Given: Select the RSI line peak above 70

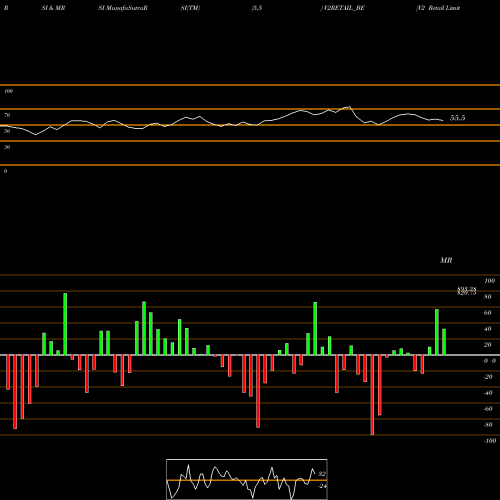Looking at the screenshot, I should pyautogui.click(x=349, y=107).
